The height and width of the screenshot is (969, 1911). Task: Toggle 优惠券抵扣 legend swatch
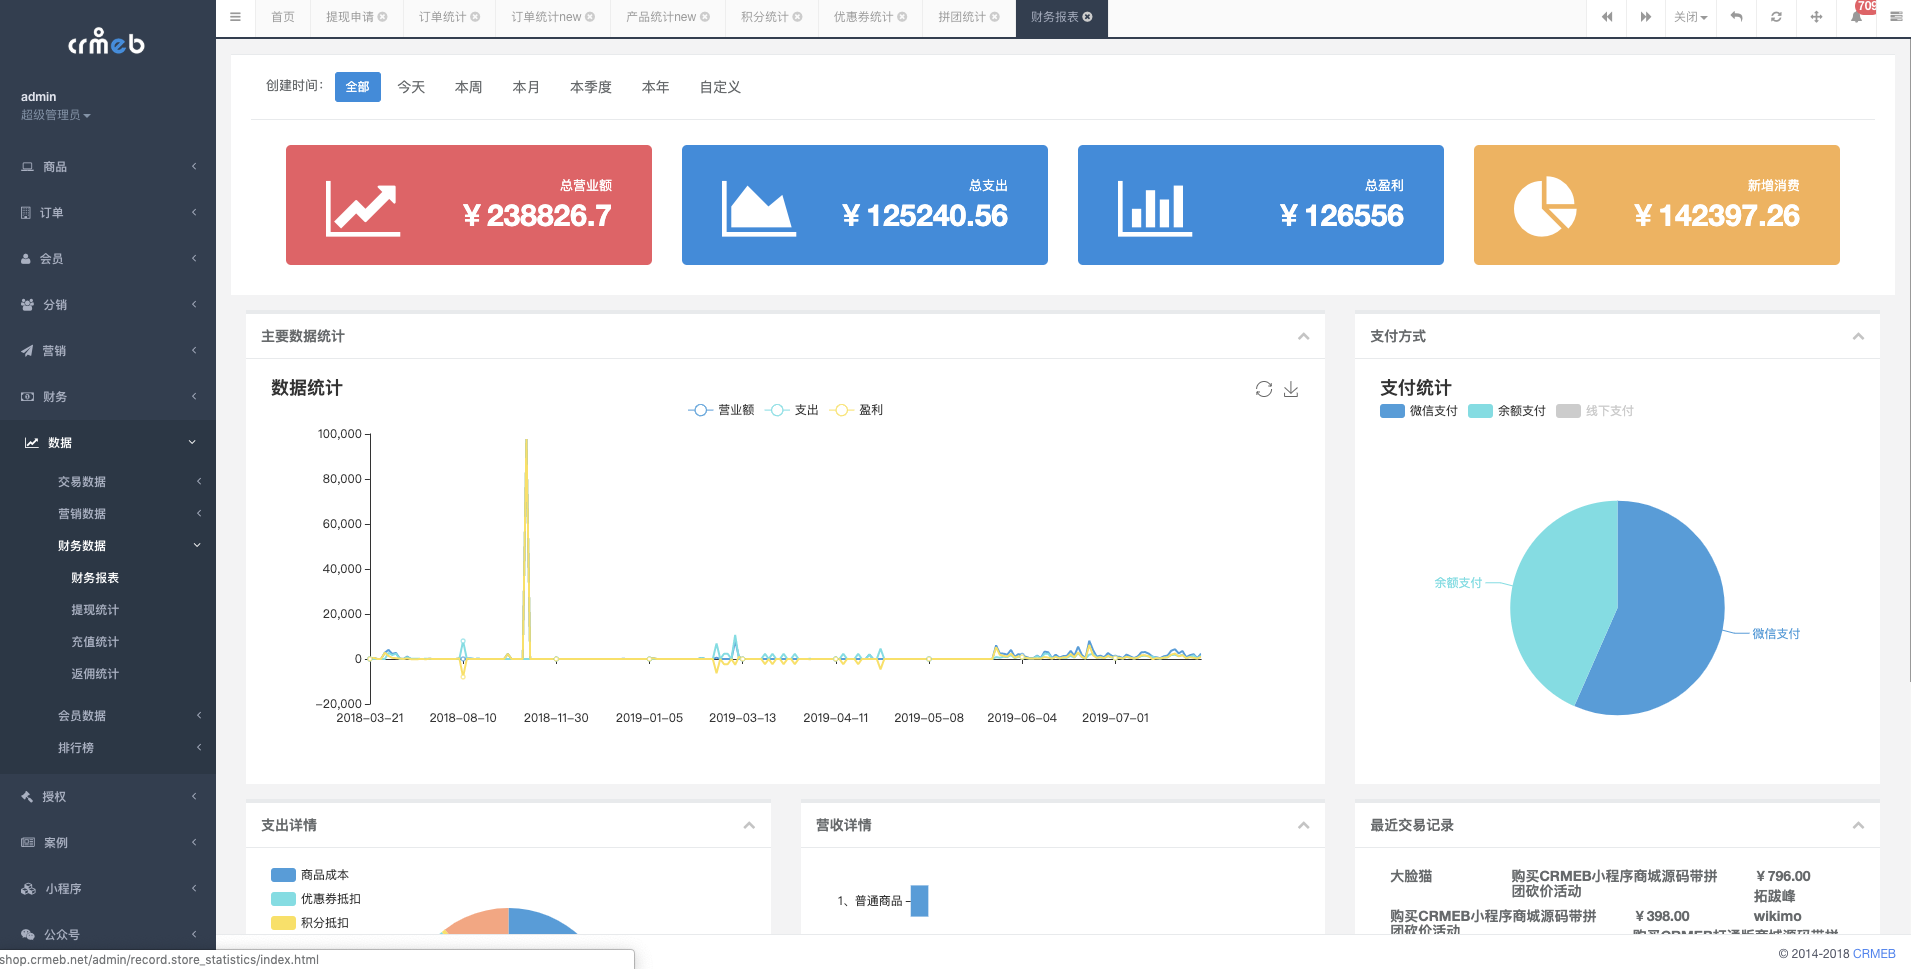tap(283, 899)
